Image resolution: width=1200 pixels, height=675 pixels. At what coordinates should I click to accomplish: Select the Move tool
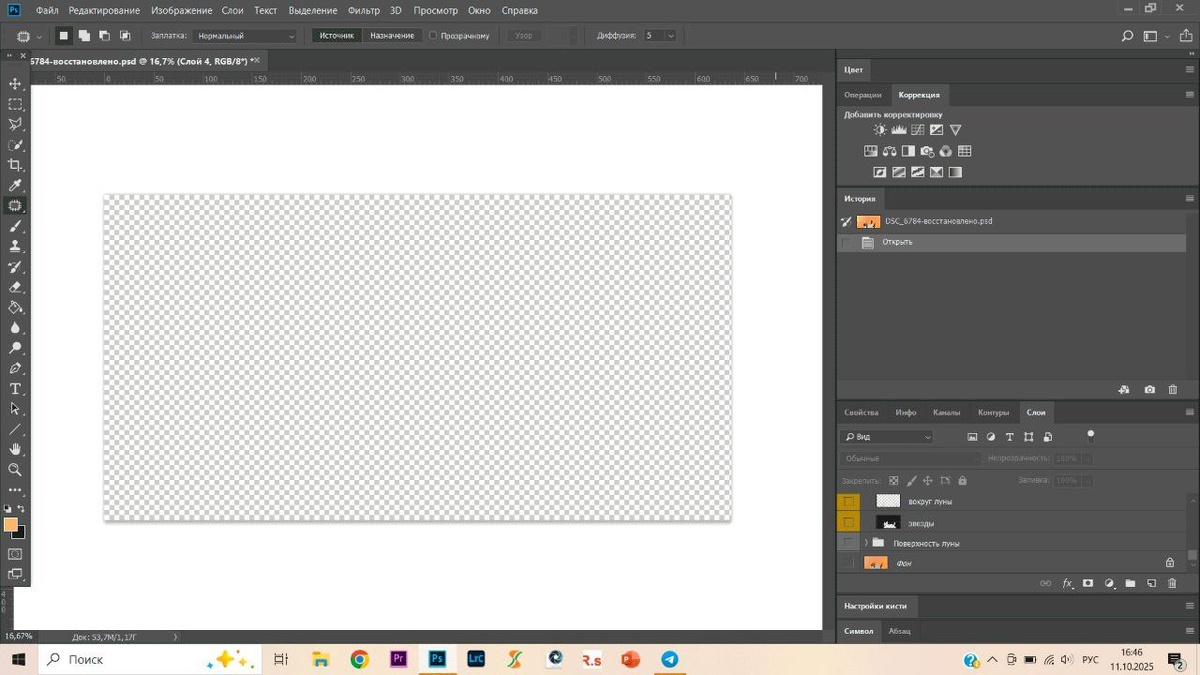click(15, 84)
